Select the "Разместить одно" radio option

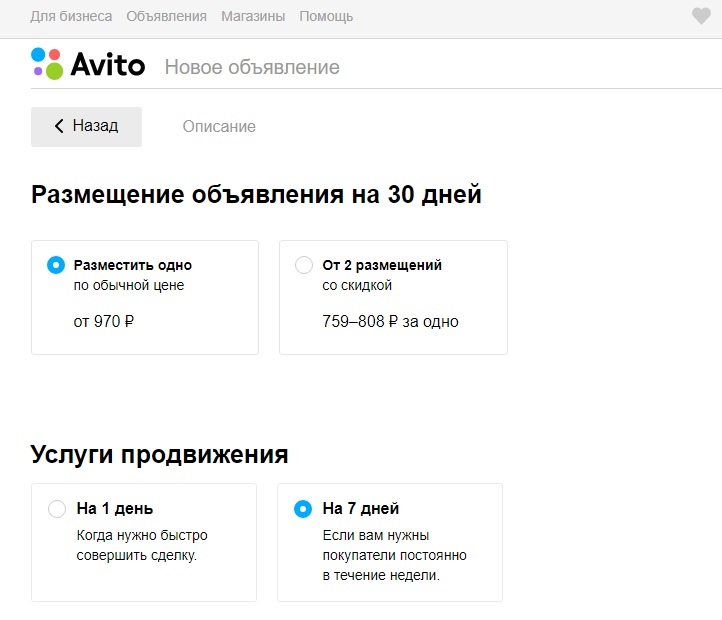tap(56, 265)
